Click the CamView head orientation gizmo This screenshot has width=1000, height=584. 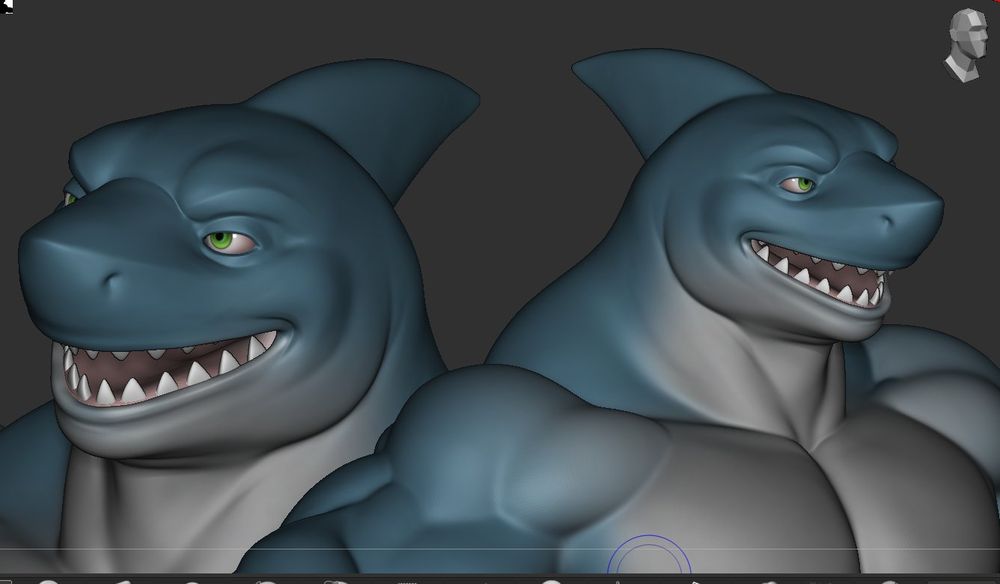tap(966, 45)
